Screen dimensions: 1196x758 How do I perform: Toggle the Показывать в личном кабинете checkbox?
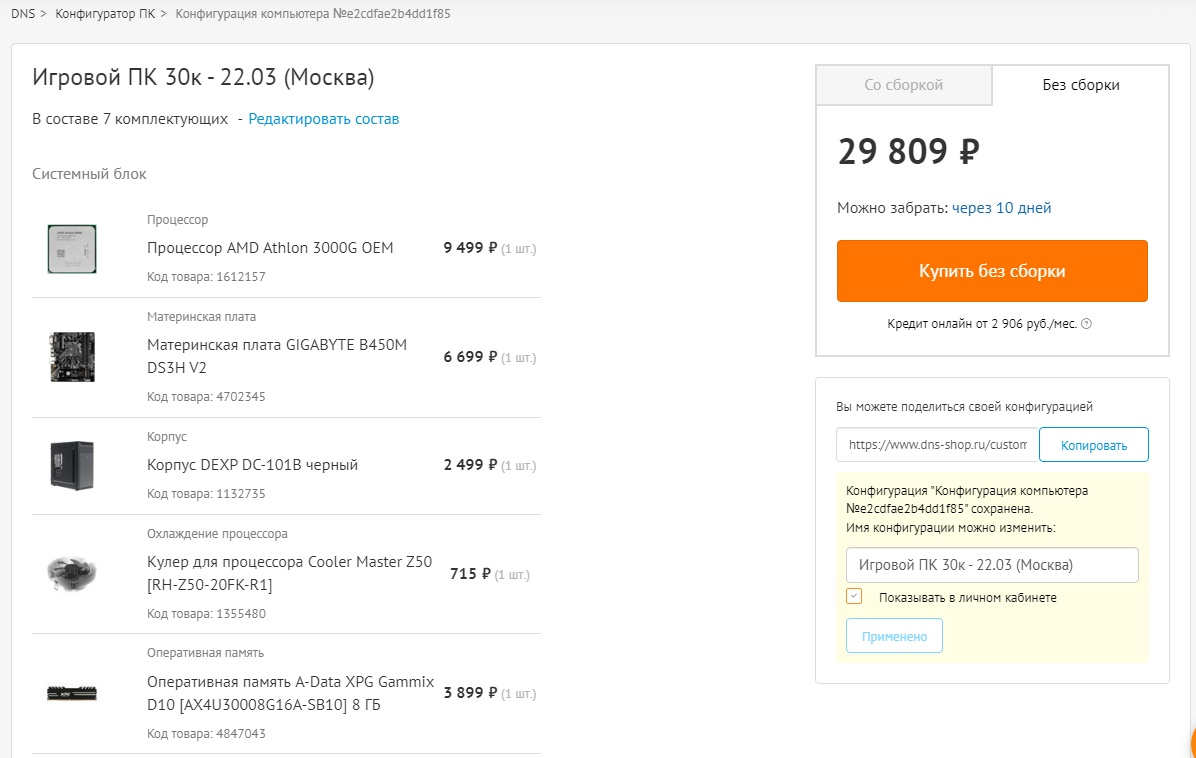click(854, 596)
